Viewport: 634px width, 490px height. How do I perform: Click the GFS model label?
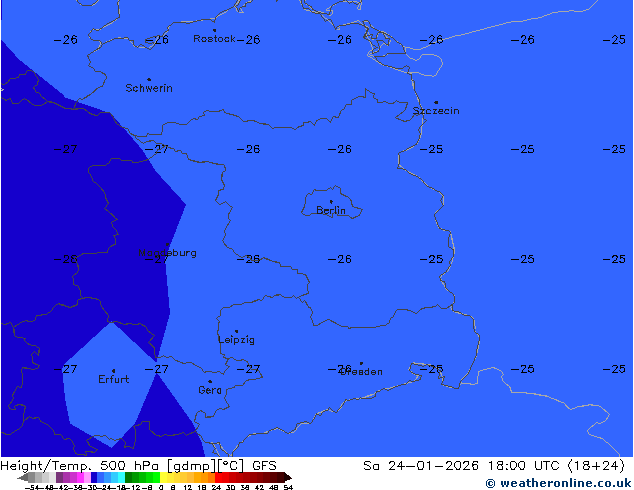coord(264,466)
